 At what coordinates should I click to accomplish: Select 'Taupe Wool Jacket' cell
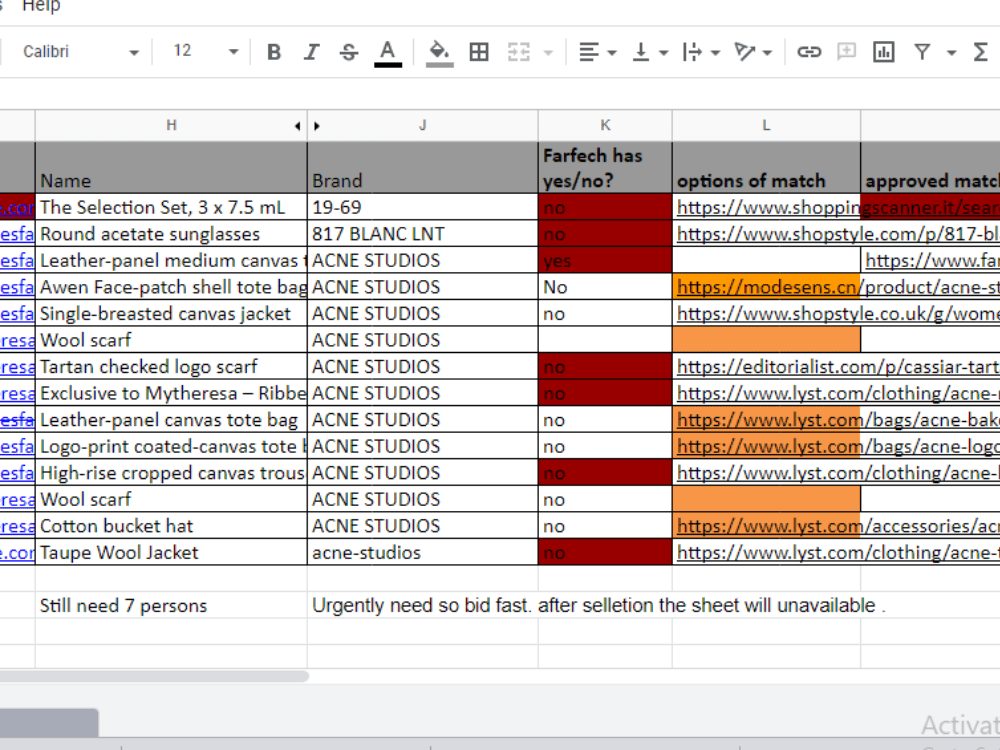tap(171, 552)
